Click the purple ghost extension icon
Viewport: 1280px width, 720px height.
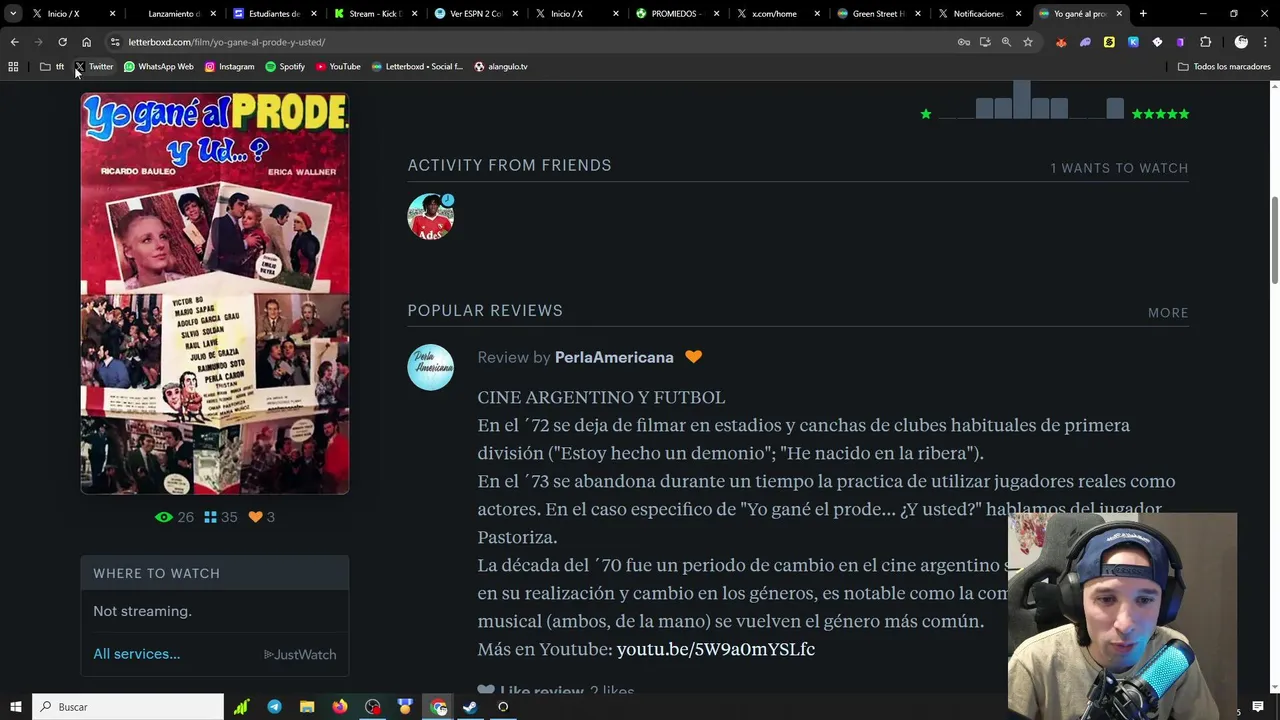tap(1085, 42)
